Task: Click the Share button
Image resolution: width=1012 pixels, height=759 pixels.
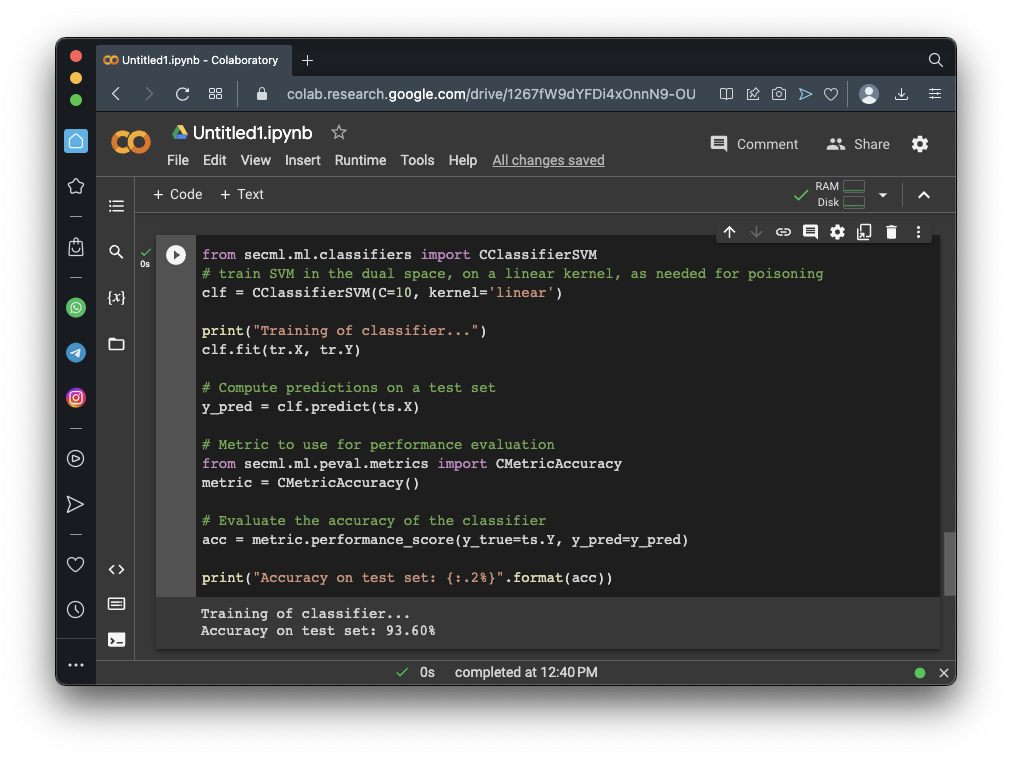Action: click(x=858, y=144)
